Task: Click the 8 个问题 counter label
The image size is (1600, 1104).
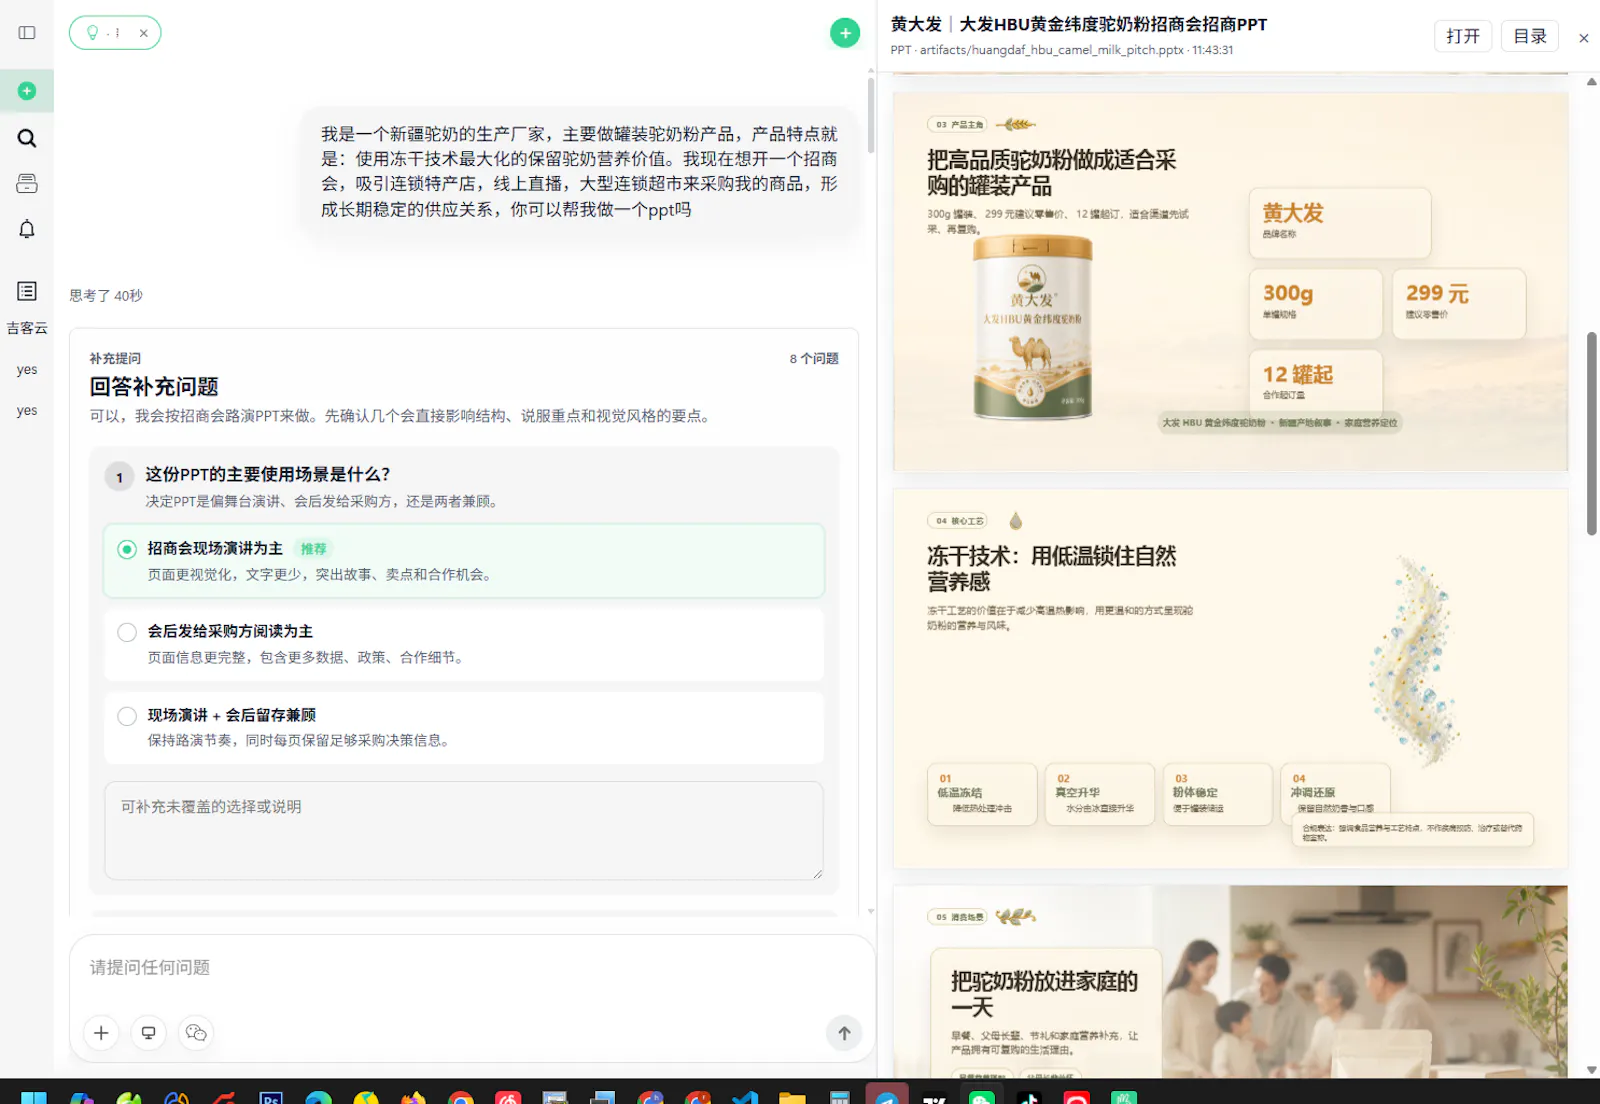Action: pyautogui.click(x=814, y=359)
